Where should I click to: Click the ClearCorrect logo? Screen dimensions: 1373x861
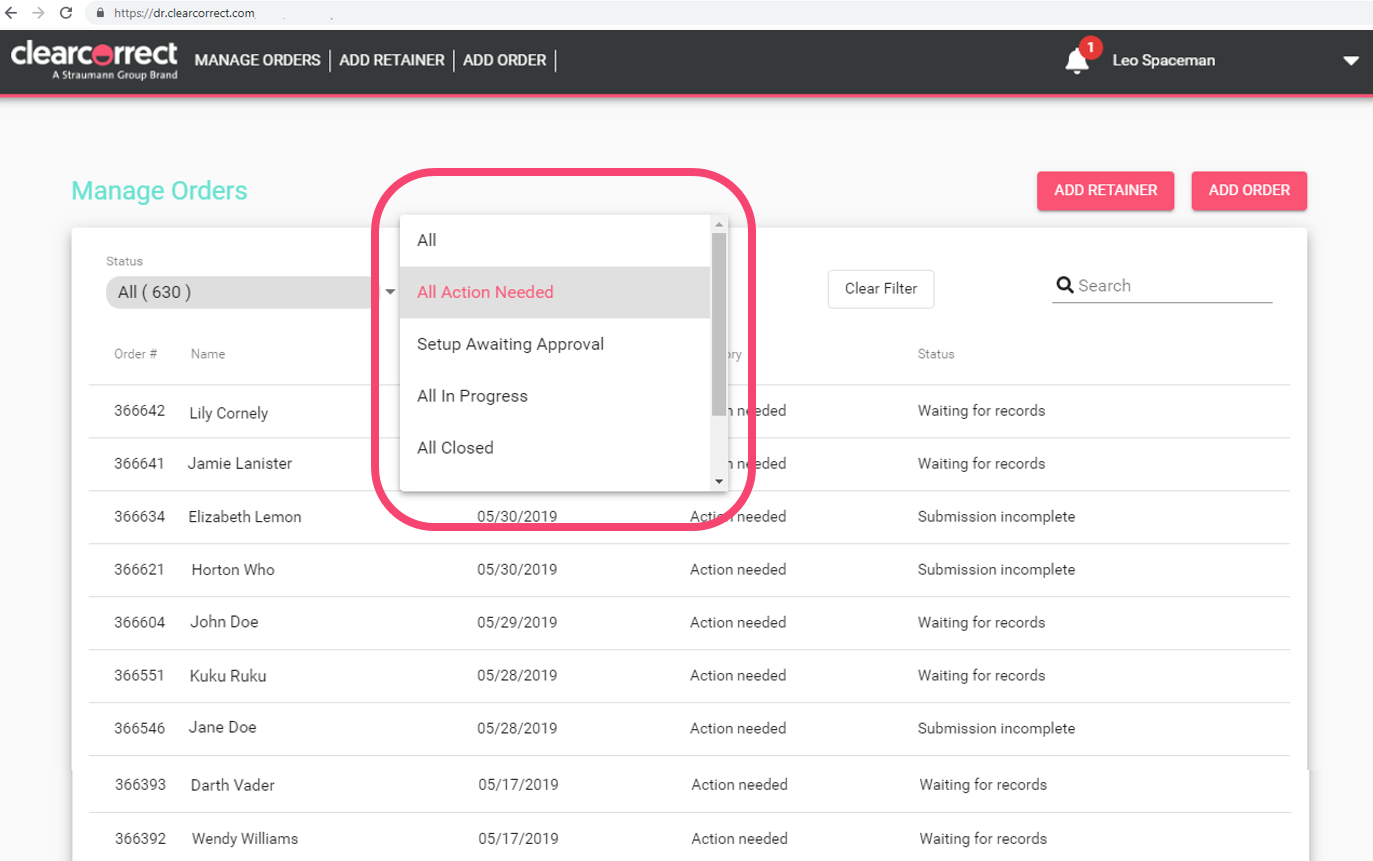click(x=95, y=58)
